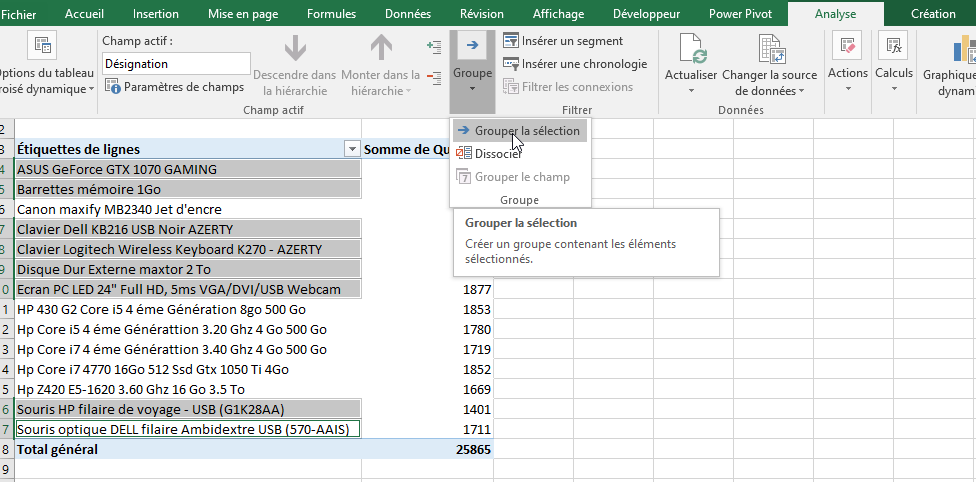Viewport: 976px width, 482px height.
Task: Select the HP 430 G2 Core i5 cell
Action: coord(188,310)
